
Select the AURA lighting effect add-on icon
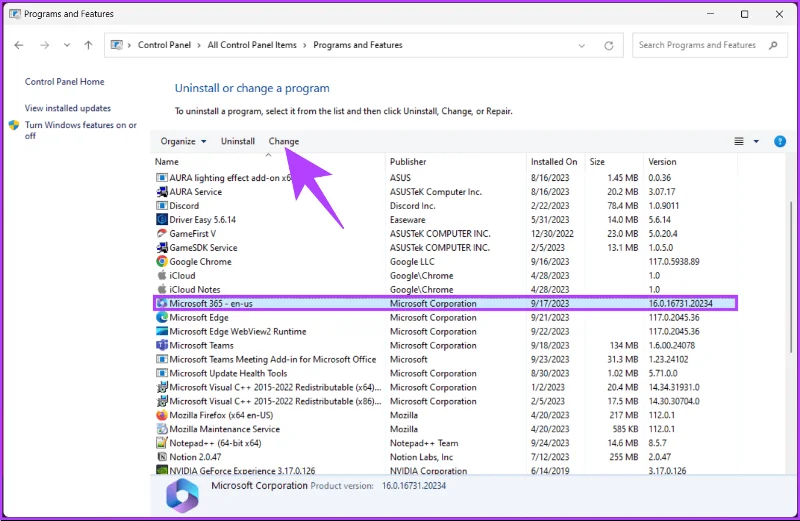coord(162,178)
